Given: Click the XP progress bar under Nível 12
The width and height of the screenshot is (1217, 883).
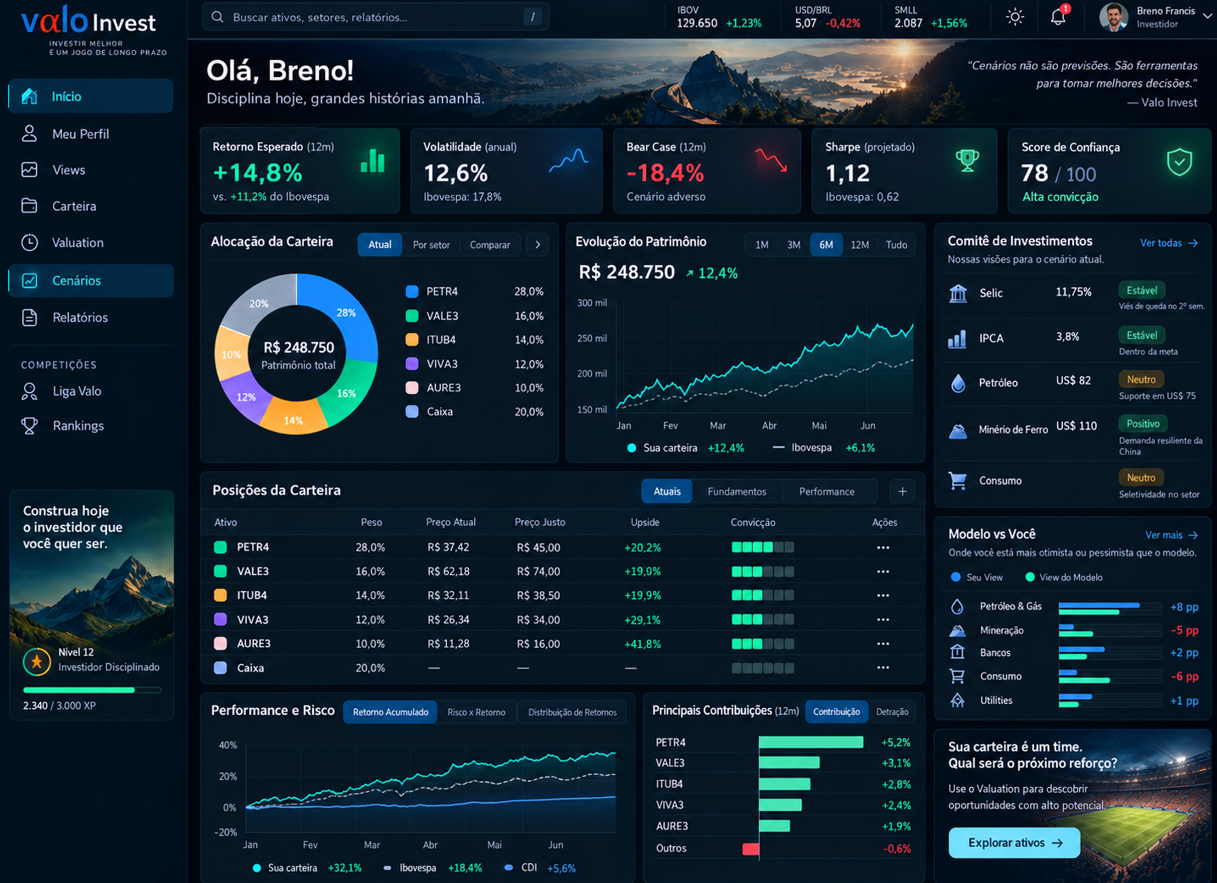Looking at the screenshot, I should pyautogui.click(x=92, y=690).
